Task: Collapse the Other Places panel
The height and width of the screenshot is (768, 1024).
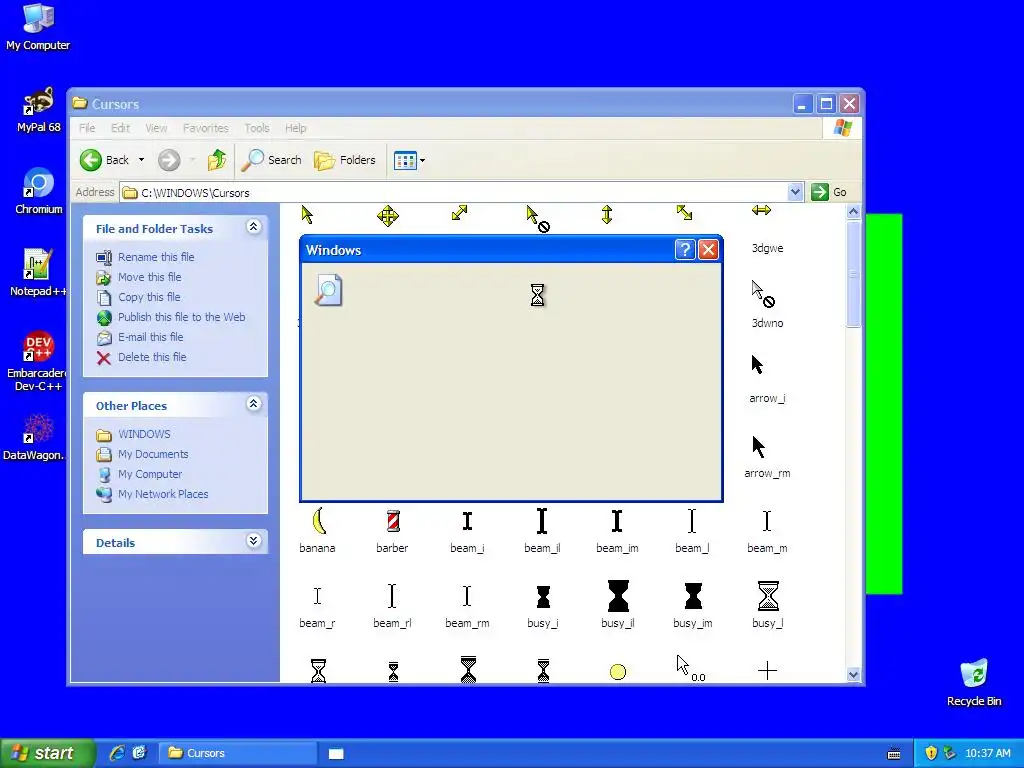Action: (x=253, y=404)
